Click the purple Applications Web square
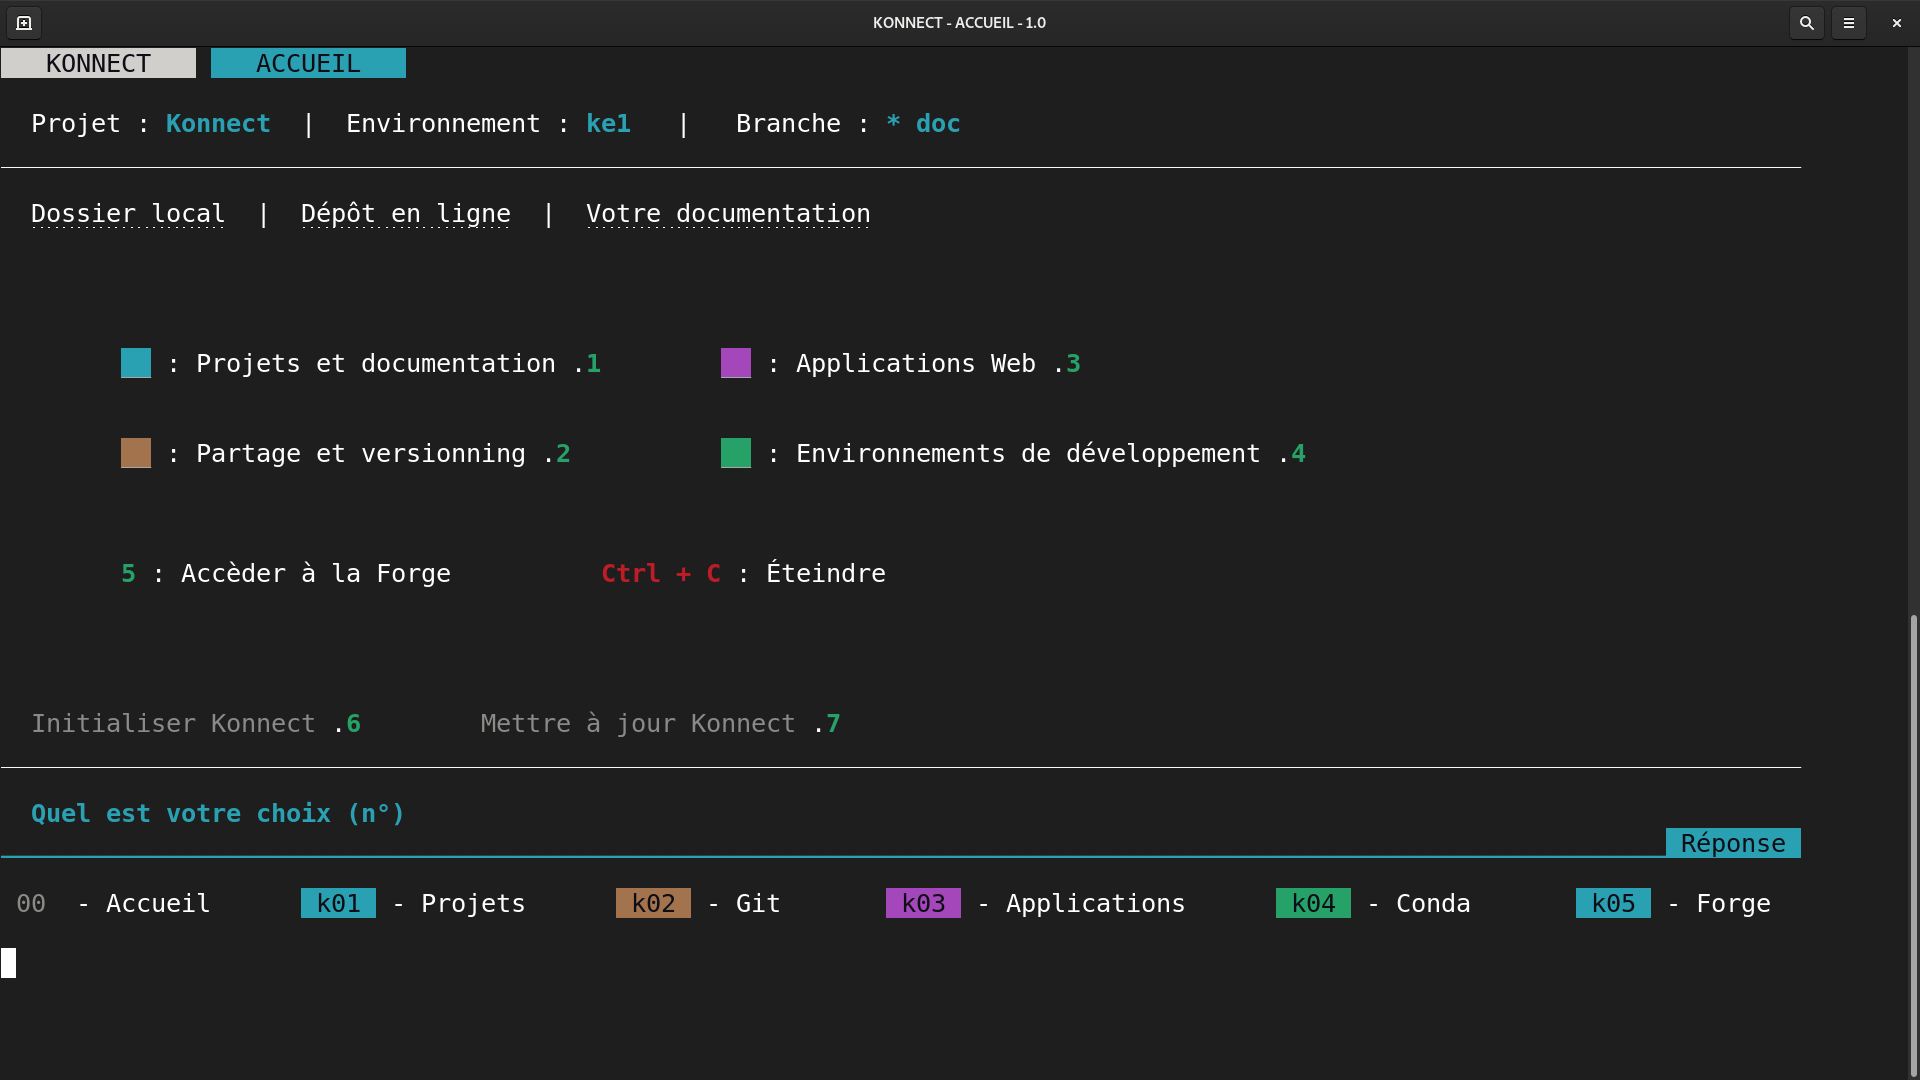The height and width of the screenshot is (1080, 1920). [736, 363]
